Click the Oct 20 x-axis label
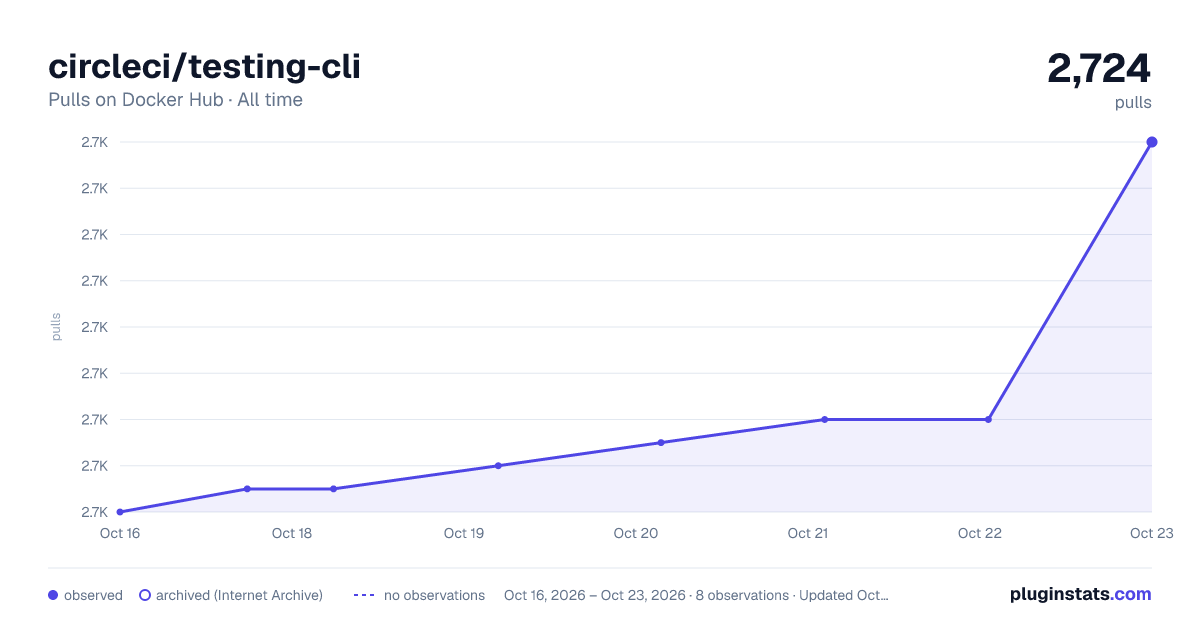This screenshot has width=1200, height=630. (x=636, y=533)
